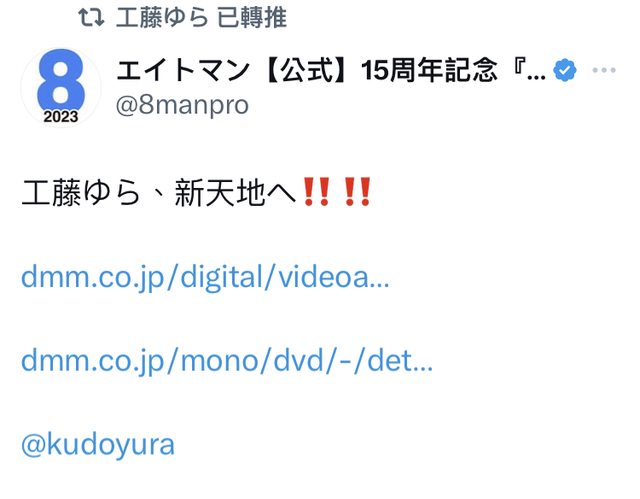The width and height of the screenshot is (640, 499).
Task: Open the blue 8 profile avatar
Action: pos(61,86)
